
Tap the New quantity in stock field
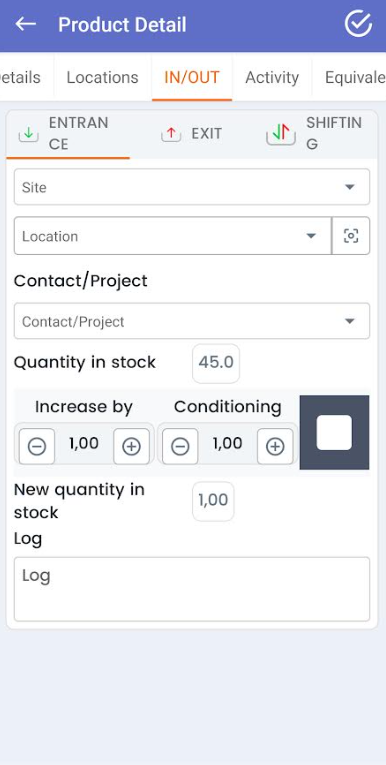pyautogui.click(x=213, y=501)
